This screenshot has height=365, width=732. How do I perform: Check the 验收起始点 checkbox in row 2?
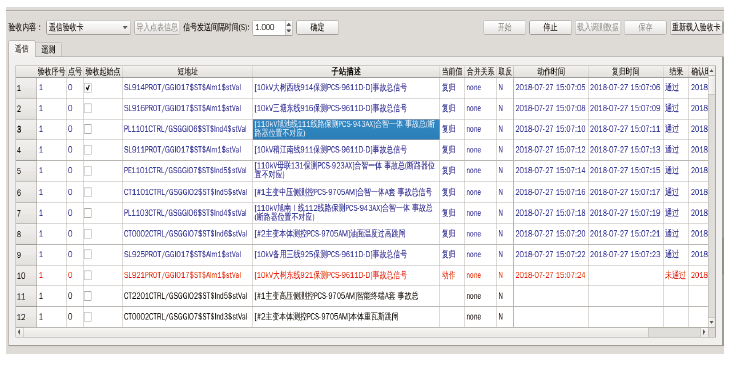point(88,108)
